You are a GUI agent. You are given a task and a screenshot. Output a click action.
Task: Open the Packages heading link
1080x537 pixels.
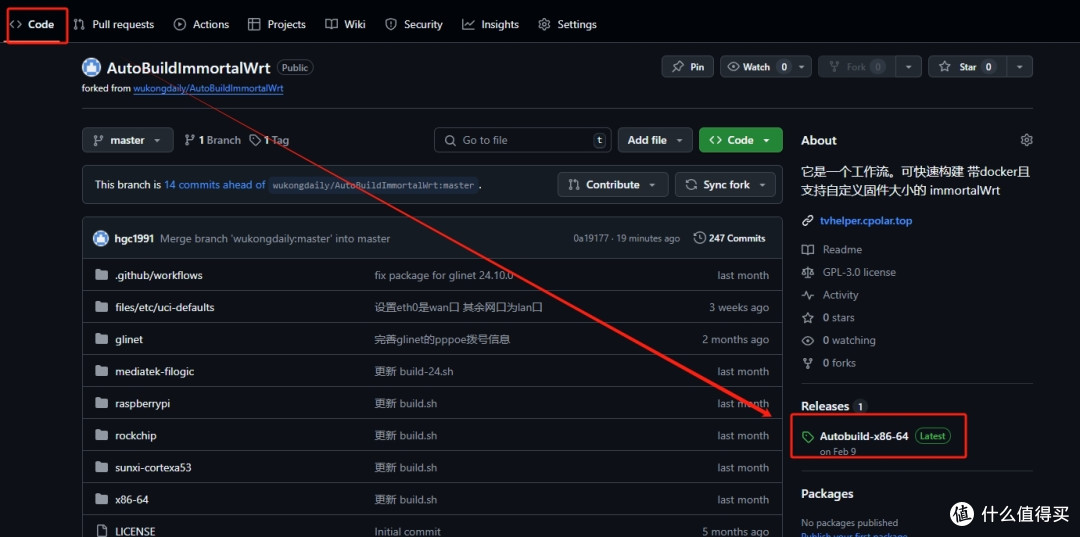pyautogui.click(x=827, y=494)
